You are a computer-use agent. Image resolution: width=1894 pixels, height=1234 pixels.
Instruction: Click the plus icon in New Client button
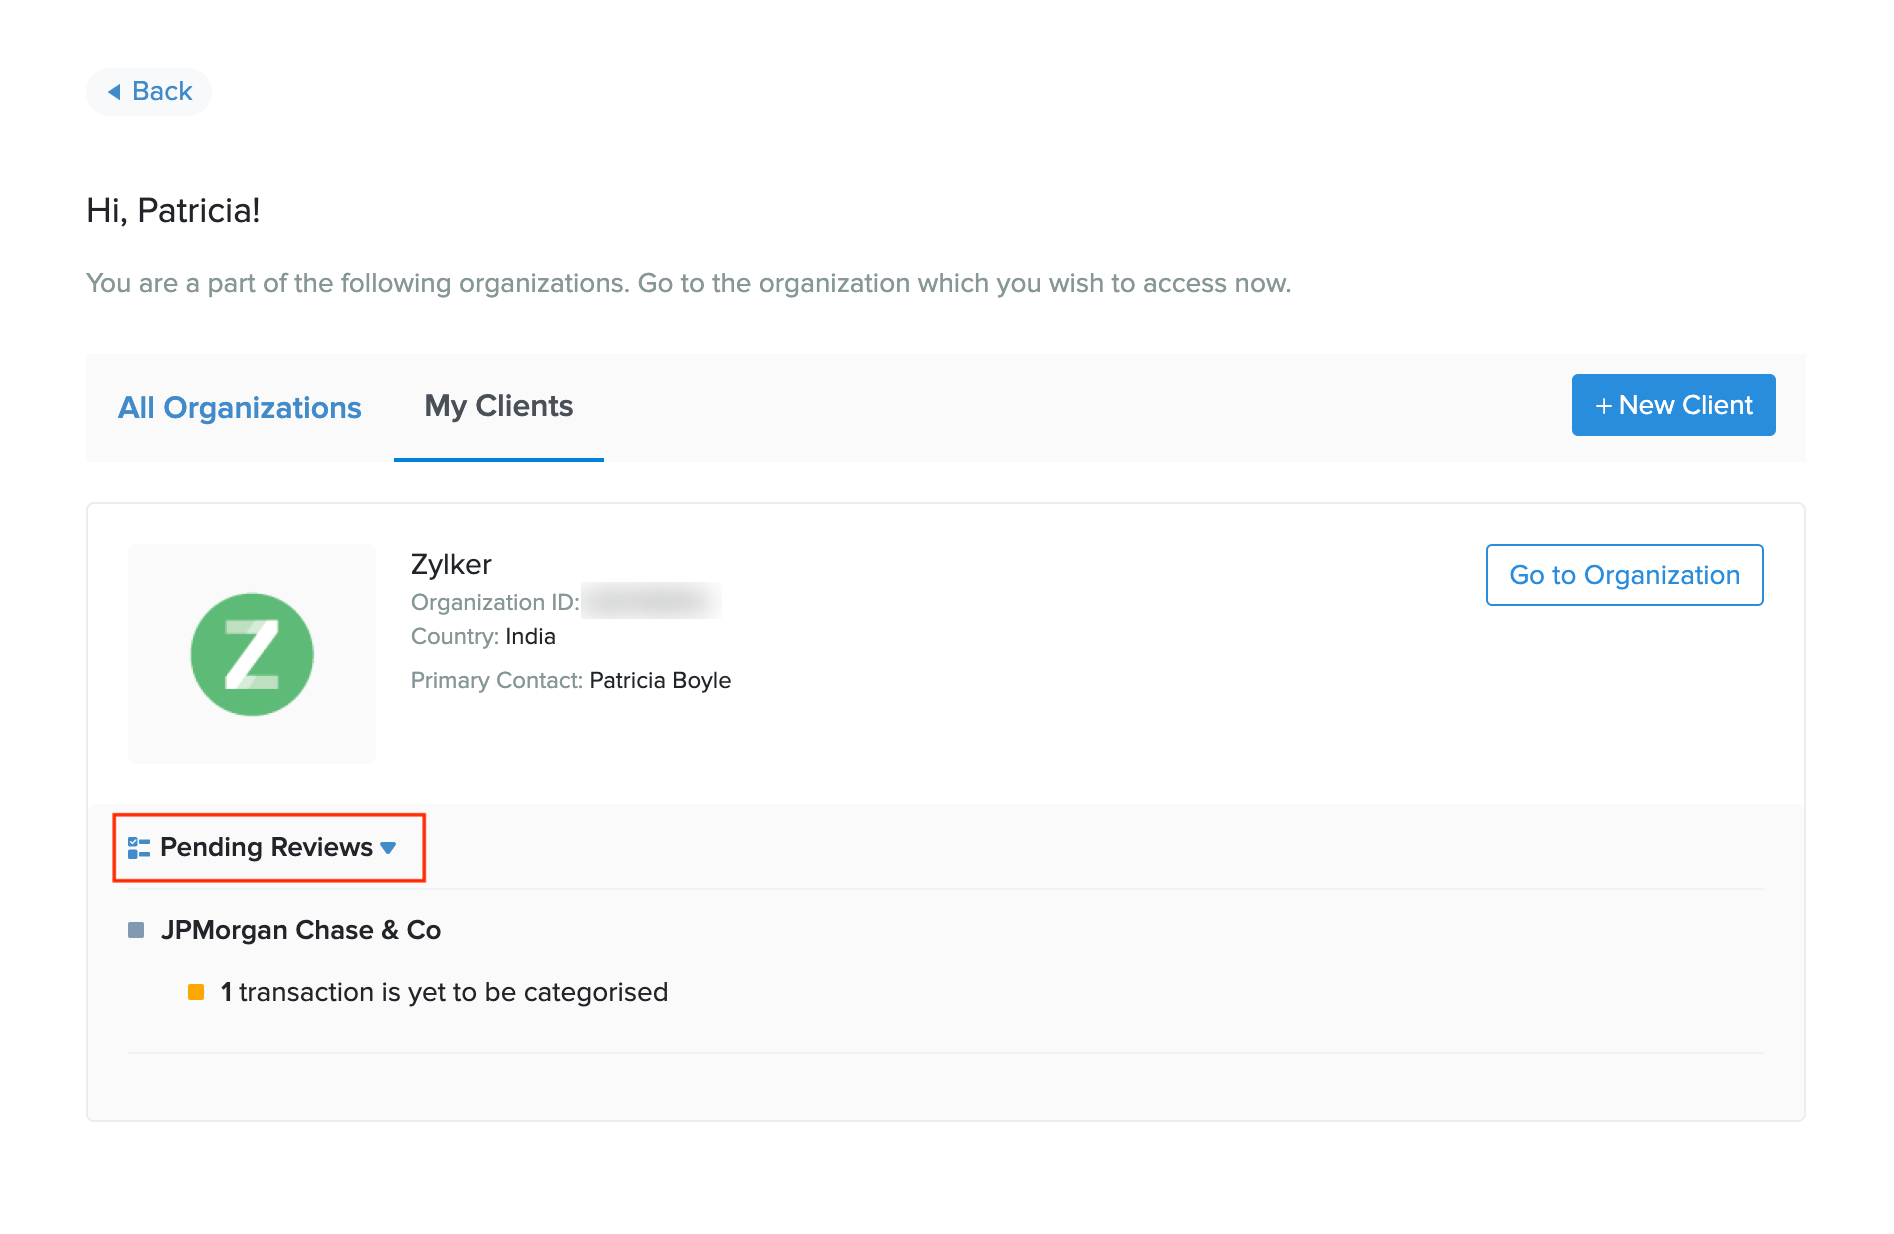pyautogui.click(x=1604, y=405)
